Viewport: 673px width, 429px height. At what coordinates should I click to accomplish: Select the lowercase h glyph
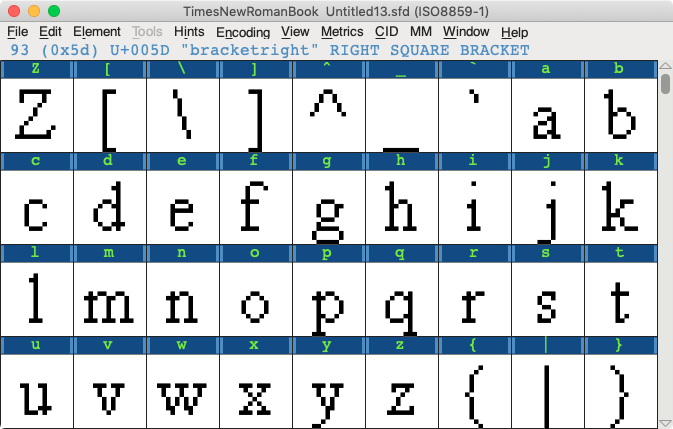(x=402, y=207)
